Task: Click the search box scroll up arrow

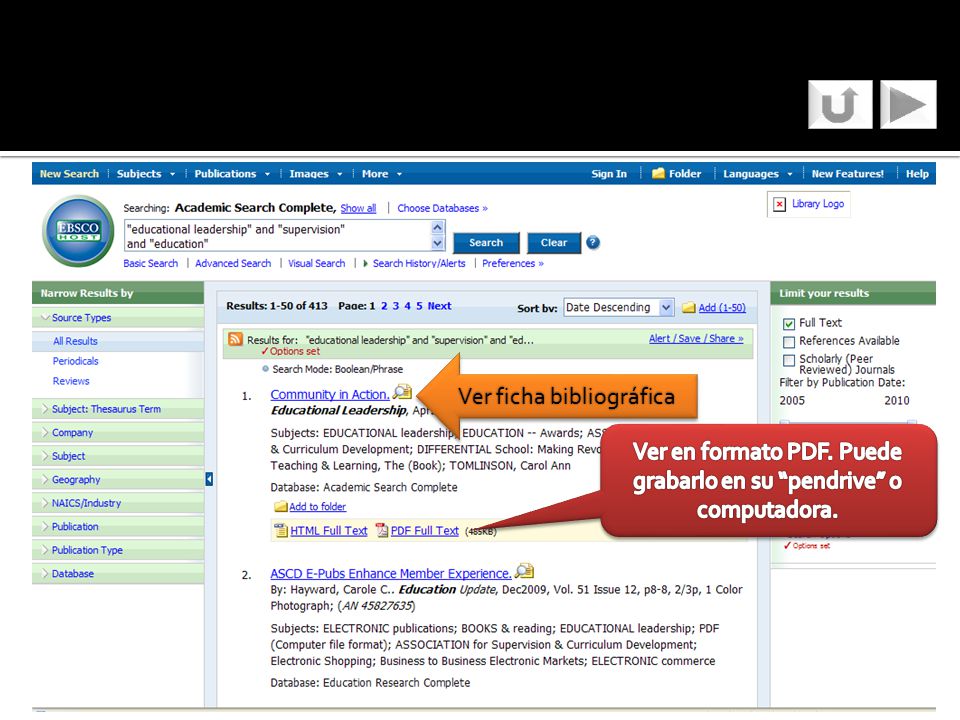Action: [437, 227]
